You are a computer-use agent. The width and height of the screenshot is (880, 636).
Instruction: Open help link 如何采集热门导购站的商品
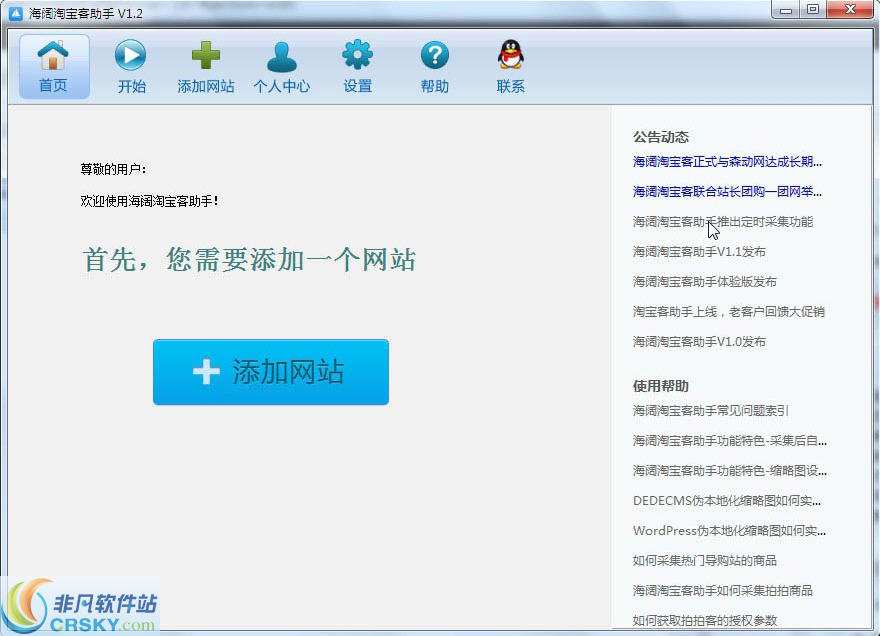[x=705, y=560]
